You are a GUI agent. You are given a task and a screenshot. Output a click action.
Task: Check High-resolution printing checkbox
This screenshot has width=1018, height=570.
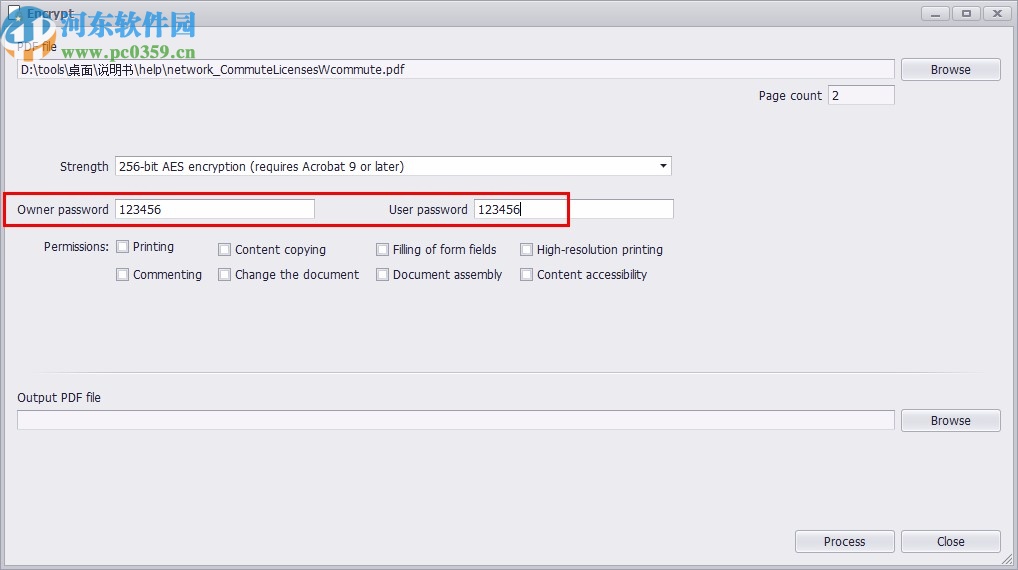(527, 249)
